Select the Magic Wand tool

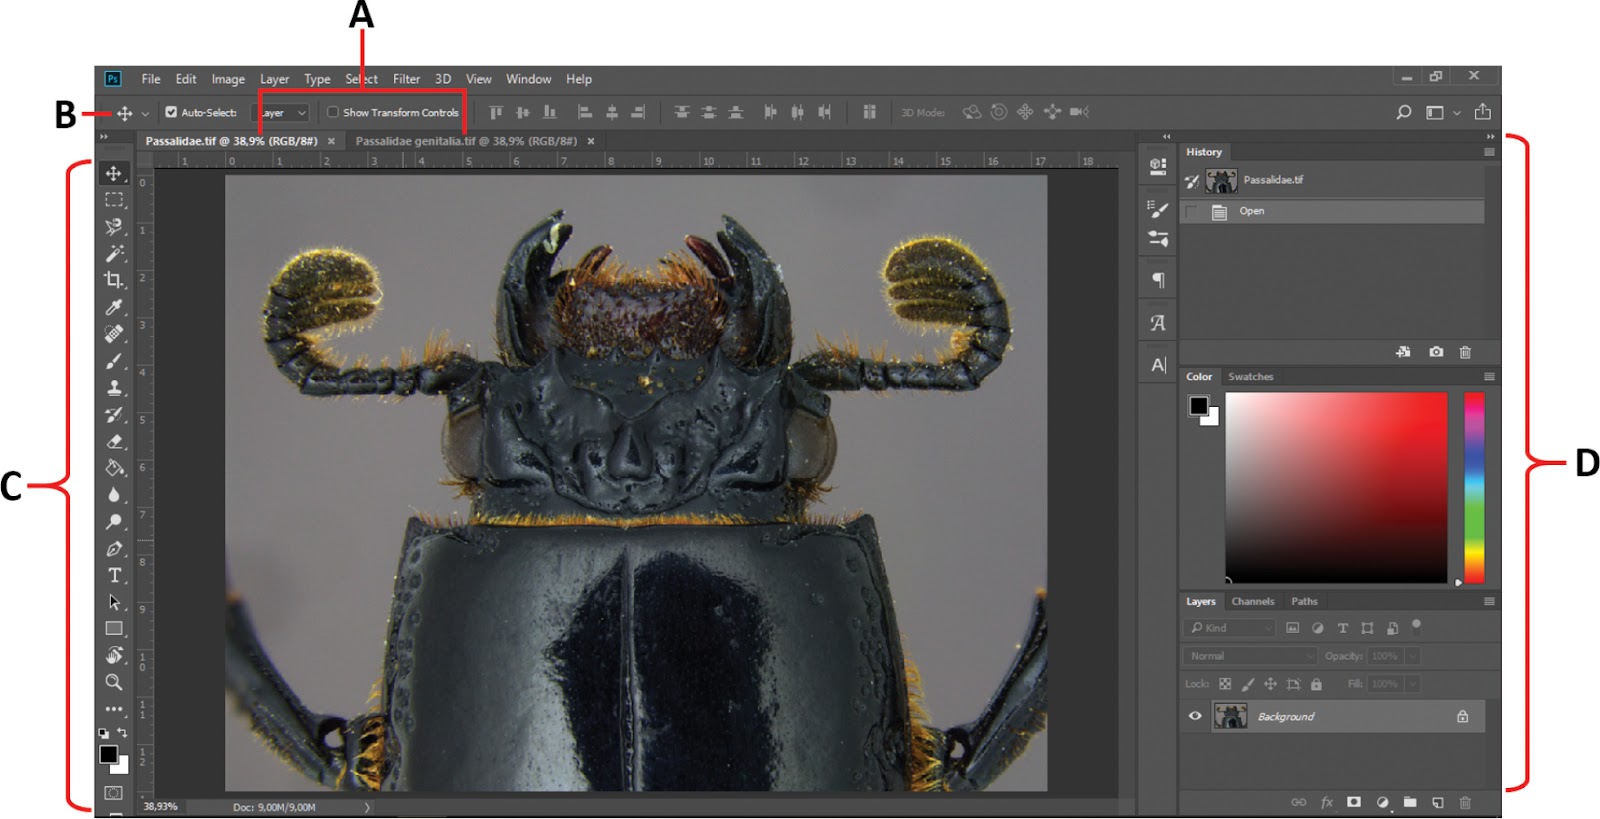click(x=114, y=253)
